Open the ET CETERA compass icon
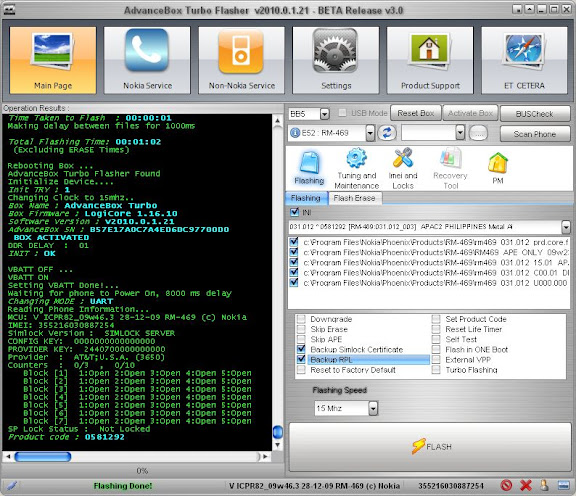The height and width of the screenshot is (496, 576). (524, 51)
